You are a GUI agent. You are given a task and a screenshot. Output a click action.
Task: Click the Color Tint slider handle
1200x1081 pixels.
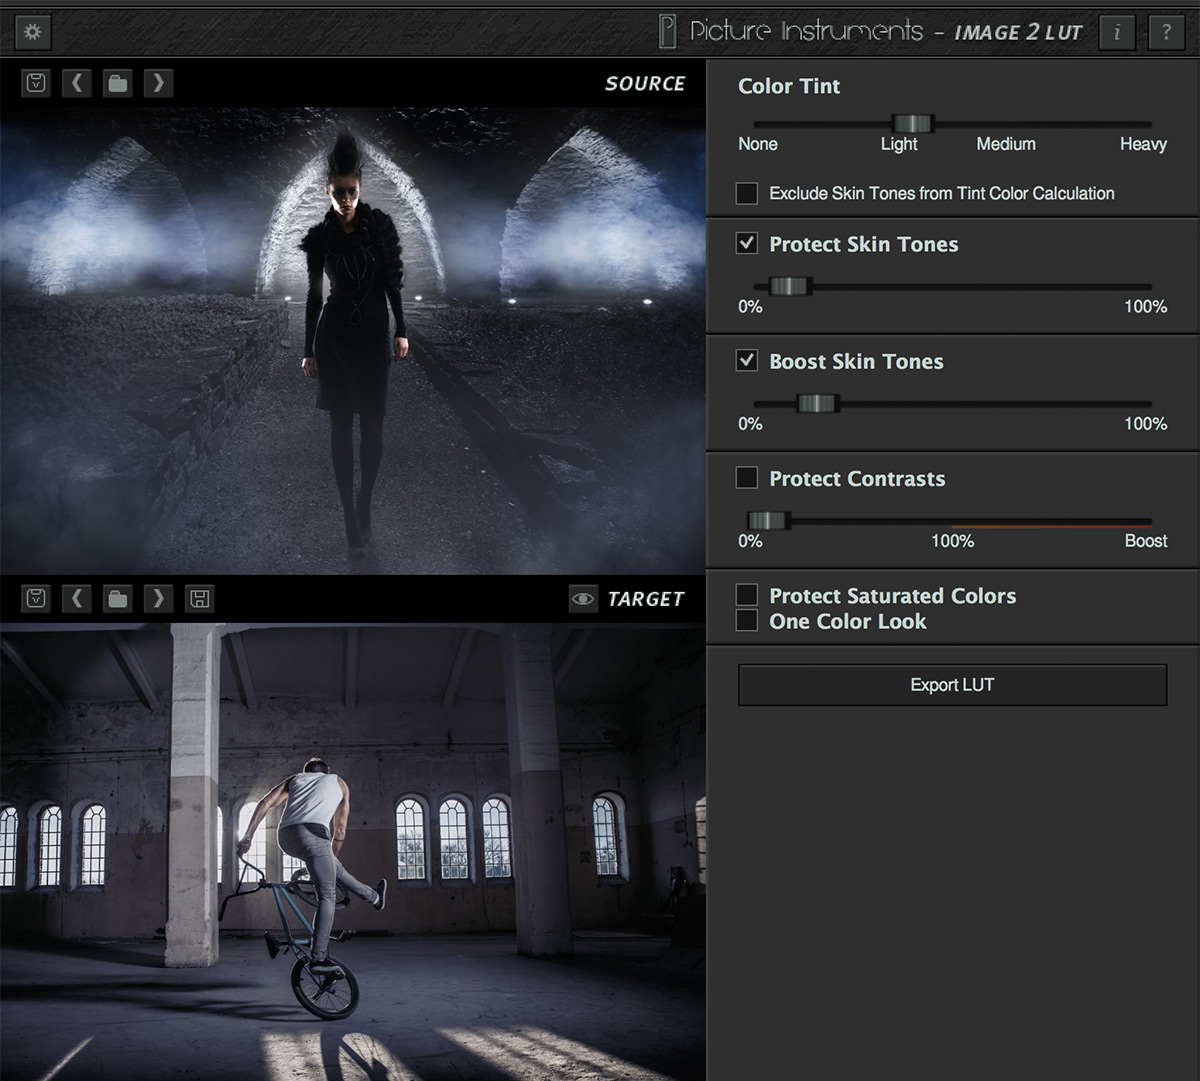(911, 124)
